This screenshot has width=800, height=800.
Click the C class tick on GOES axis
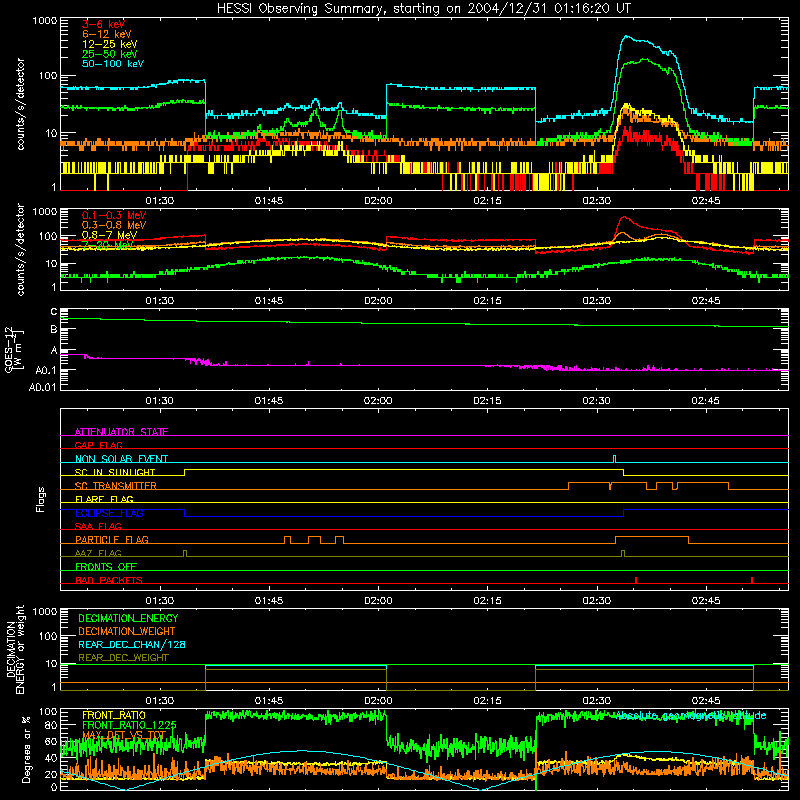point(54,311)
